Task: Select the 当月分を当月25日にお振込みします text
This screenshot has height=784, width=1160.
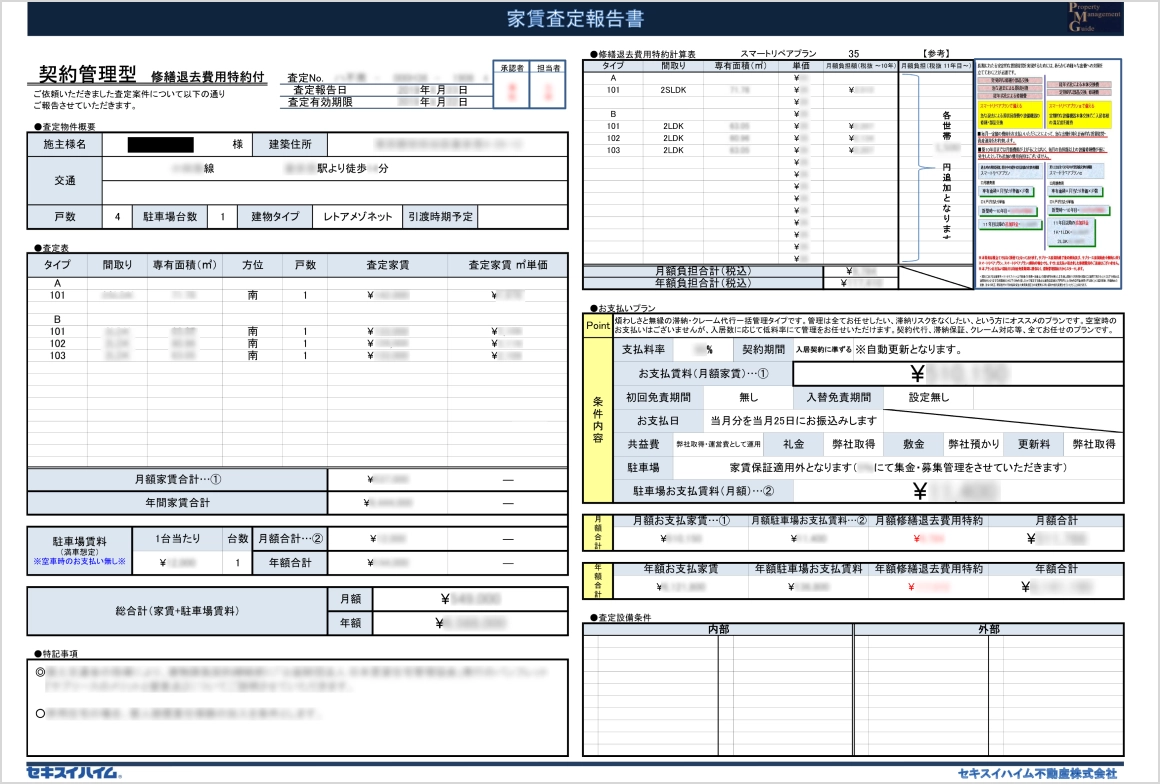Action: click(x=793, y=421)
